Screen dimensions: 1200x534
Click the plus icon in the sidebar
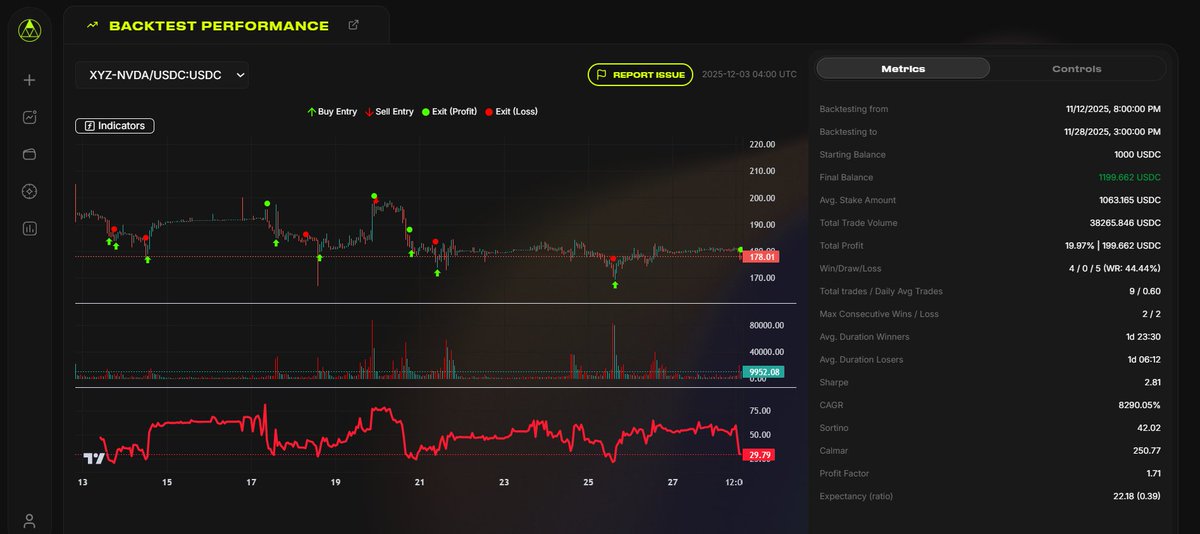[x=29, y=80]
